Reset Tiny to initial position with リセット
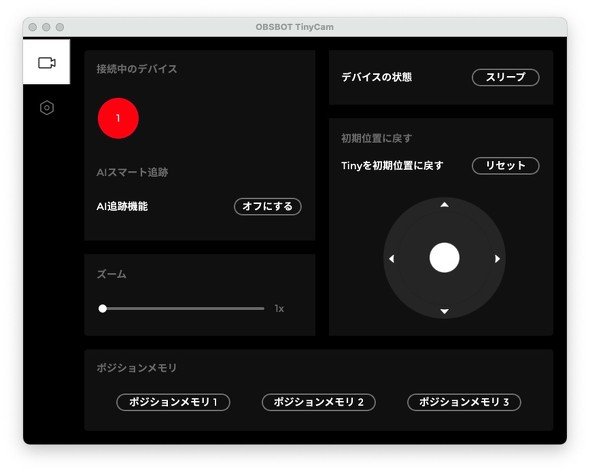This screenshot has width=590, height=473. [x=505, y=166]
